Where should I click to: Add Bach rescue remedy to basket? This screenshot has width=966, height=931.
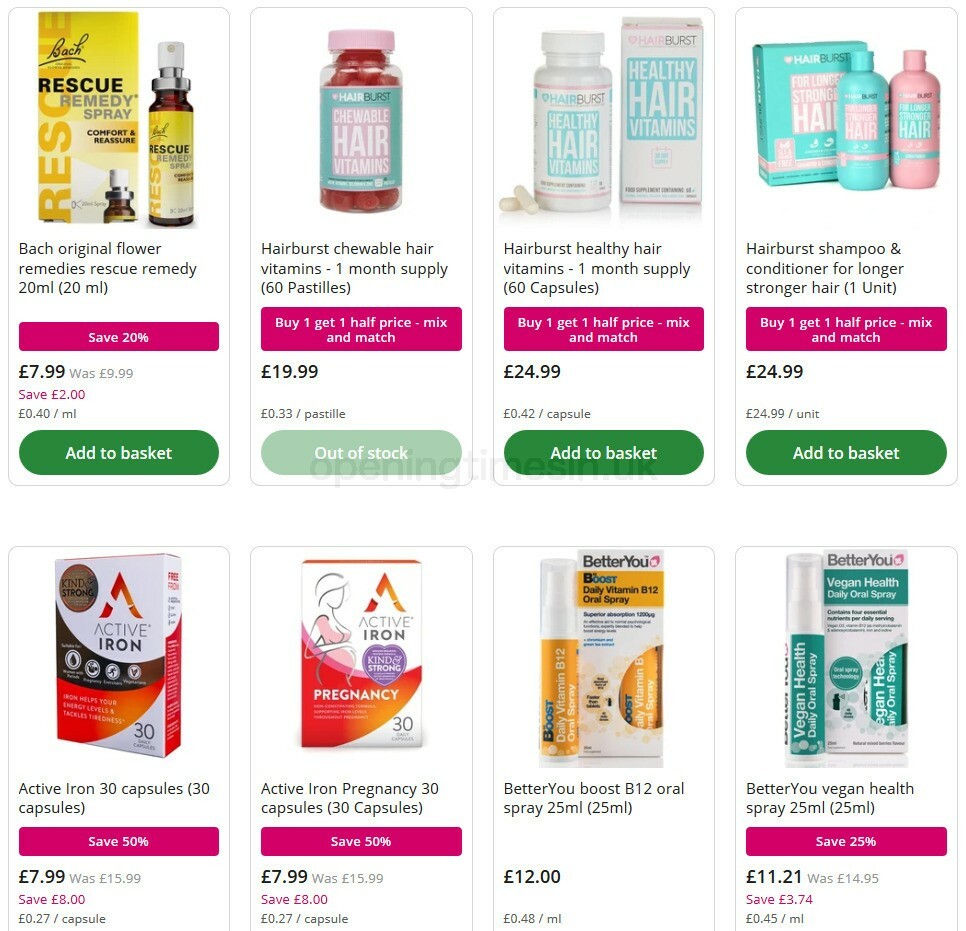pyautogui.click(x=119, y=453)
